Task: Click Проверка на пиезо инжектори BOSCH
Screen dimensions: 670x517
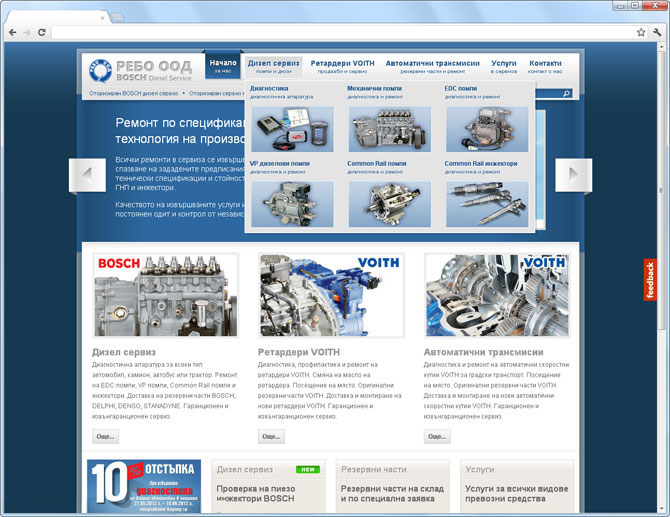Action: (256, 494)
